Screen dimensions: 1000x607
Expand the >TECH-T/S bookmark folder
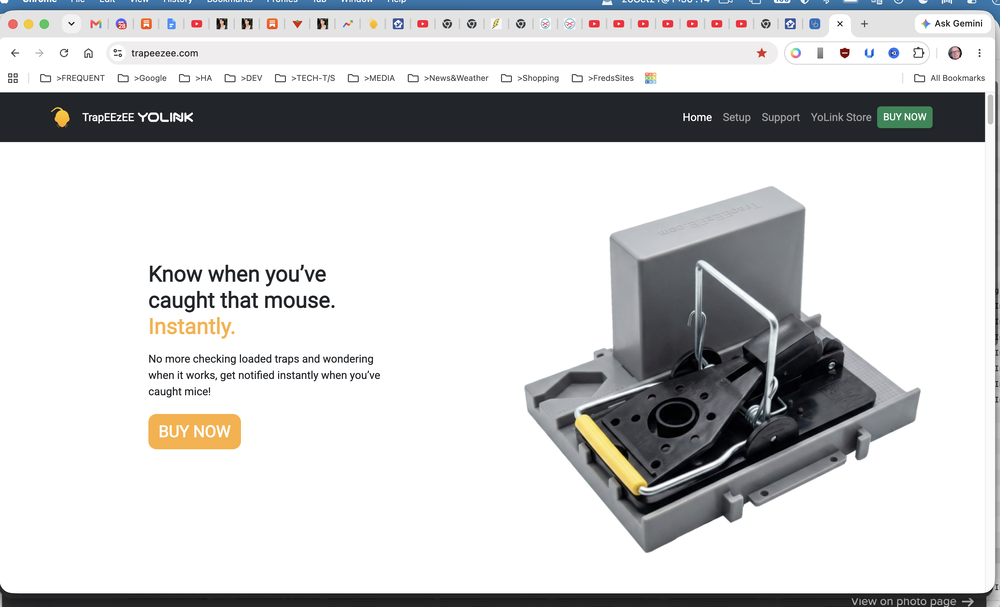(305, 78)
